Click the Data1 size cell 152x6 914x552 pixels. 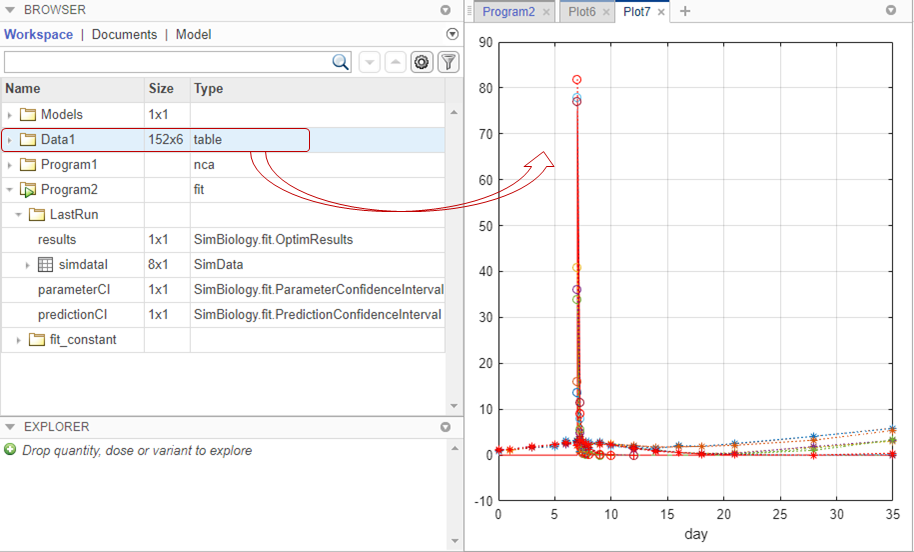(x=166, y=139)
